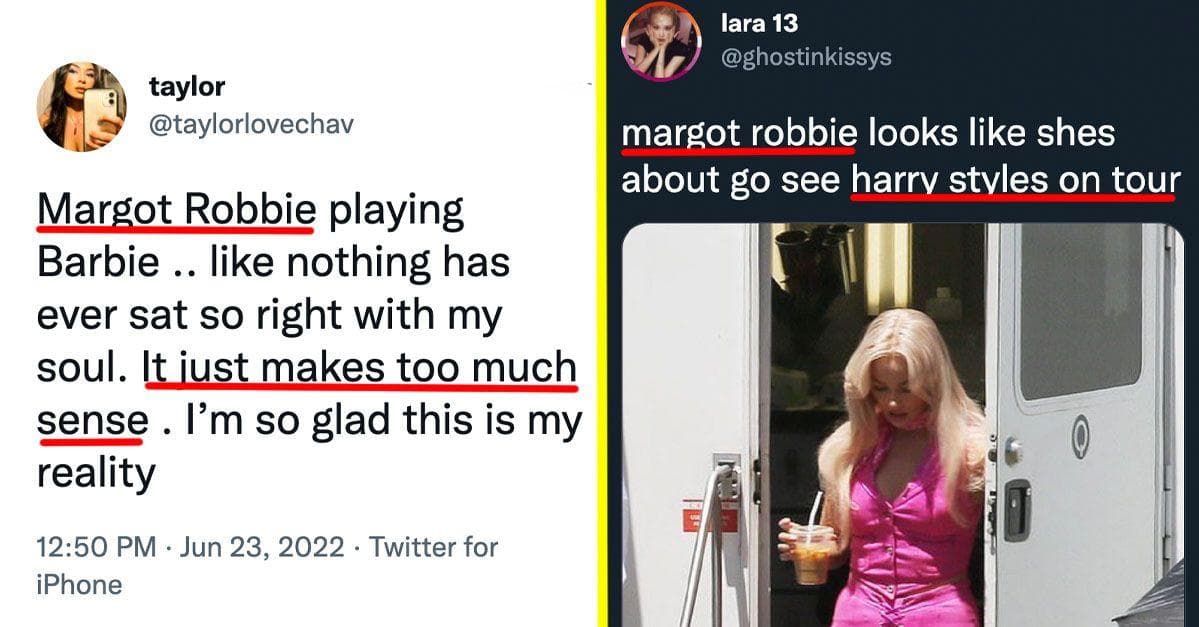Click the black door handle on the trailer
Image resolution: width=1199 pixels, height=627 pixels.
1015,510
